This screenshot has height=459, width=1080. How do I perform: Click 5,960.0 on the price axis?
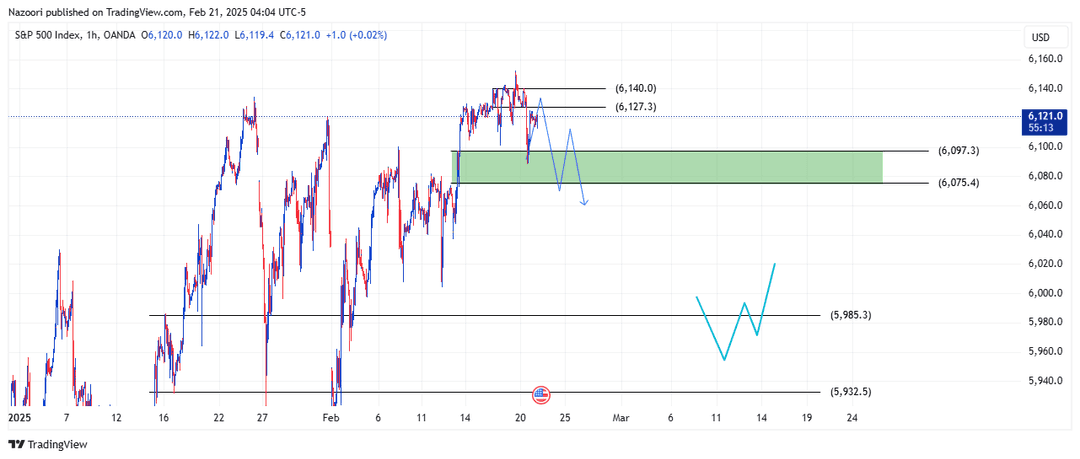[1045, 351]
